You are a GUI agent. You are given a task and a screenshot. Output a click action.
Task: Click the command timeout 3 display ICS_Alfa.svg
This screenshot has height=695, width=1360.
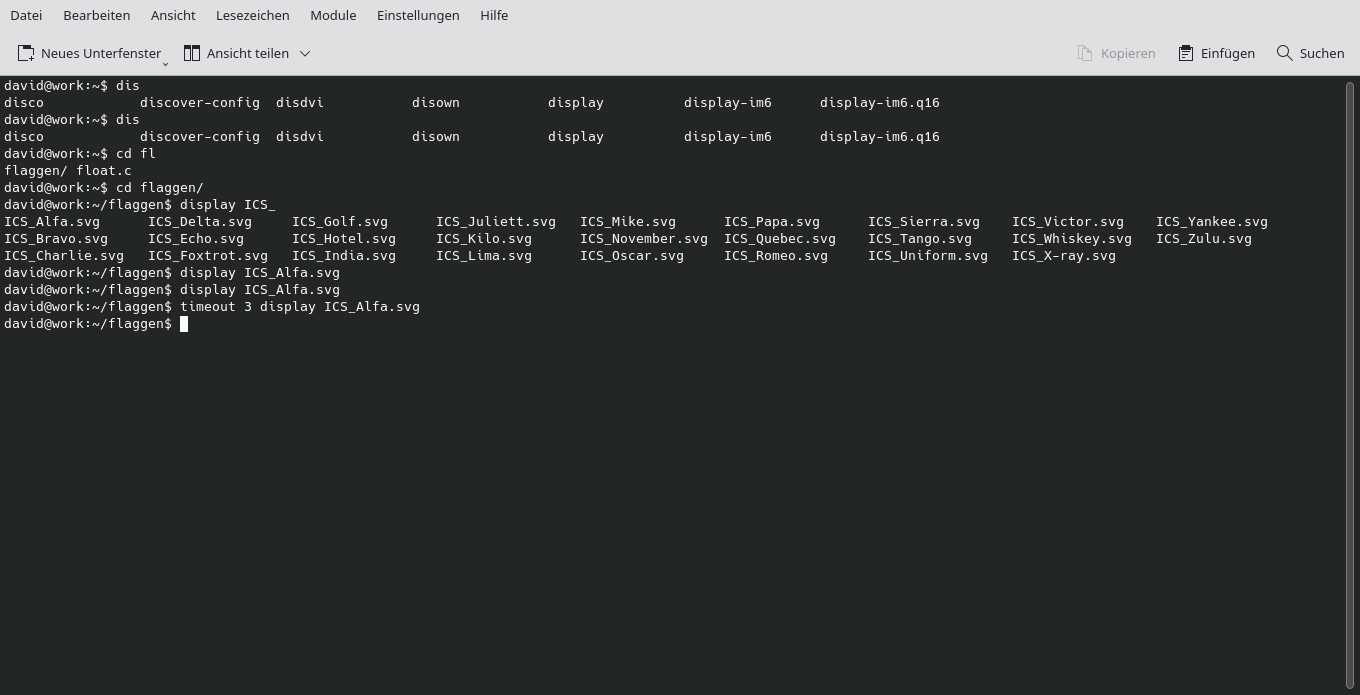(x=301, y=306)
